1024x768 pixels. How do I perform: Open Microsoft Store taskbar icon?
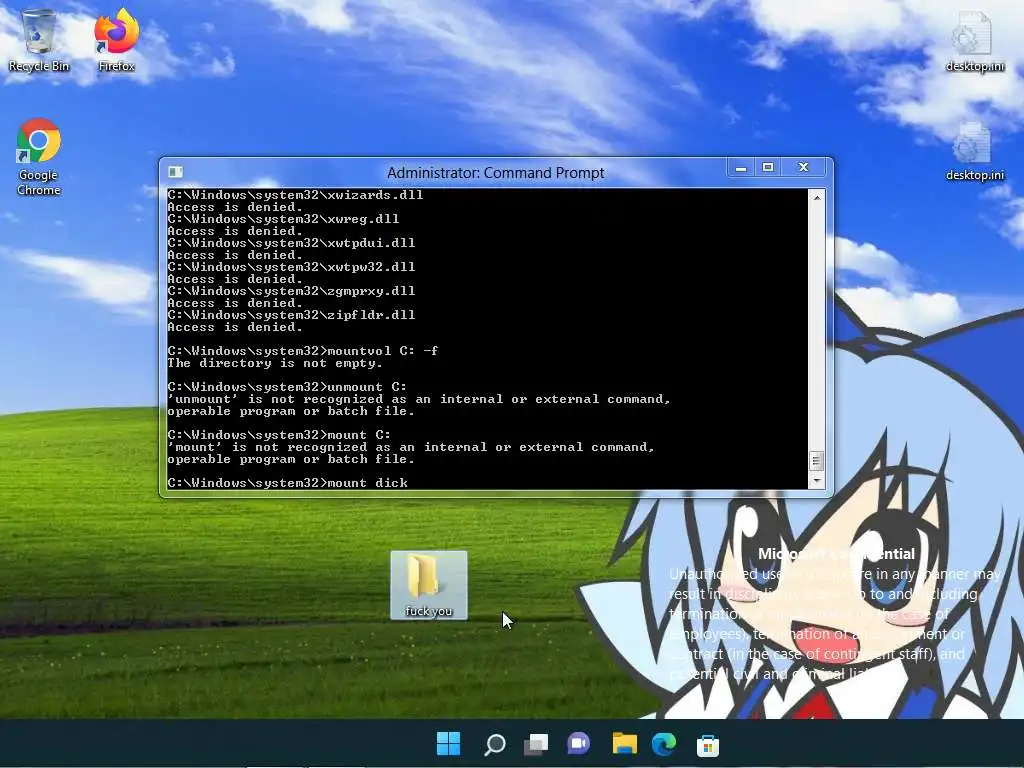(707, 744)
